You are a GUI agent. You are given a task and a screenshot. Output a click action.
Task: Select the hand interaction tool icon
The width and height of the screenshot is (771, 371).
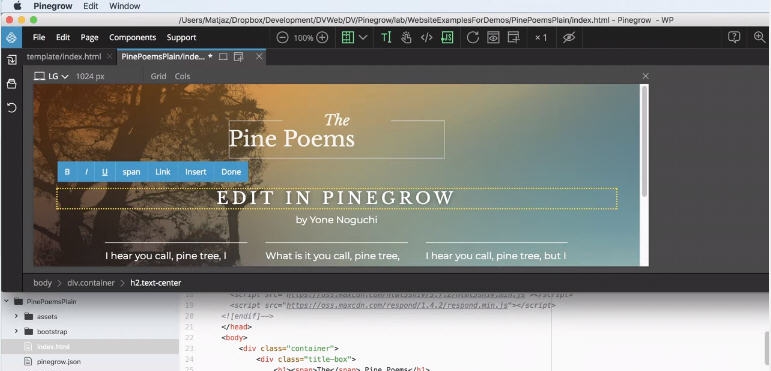[x=406, y=37]
